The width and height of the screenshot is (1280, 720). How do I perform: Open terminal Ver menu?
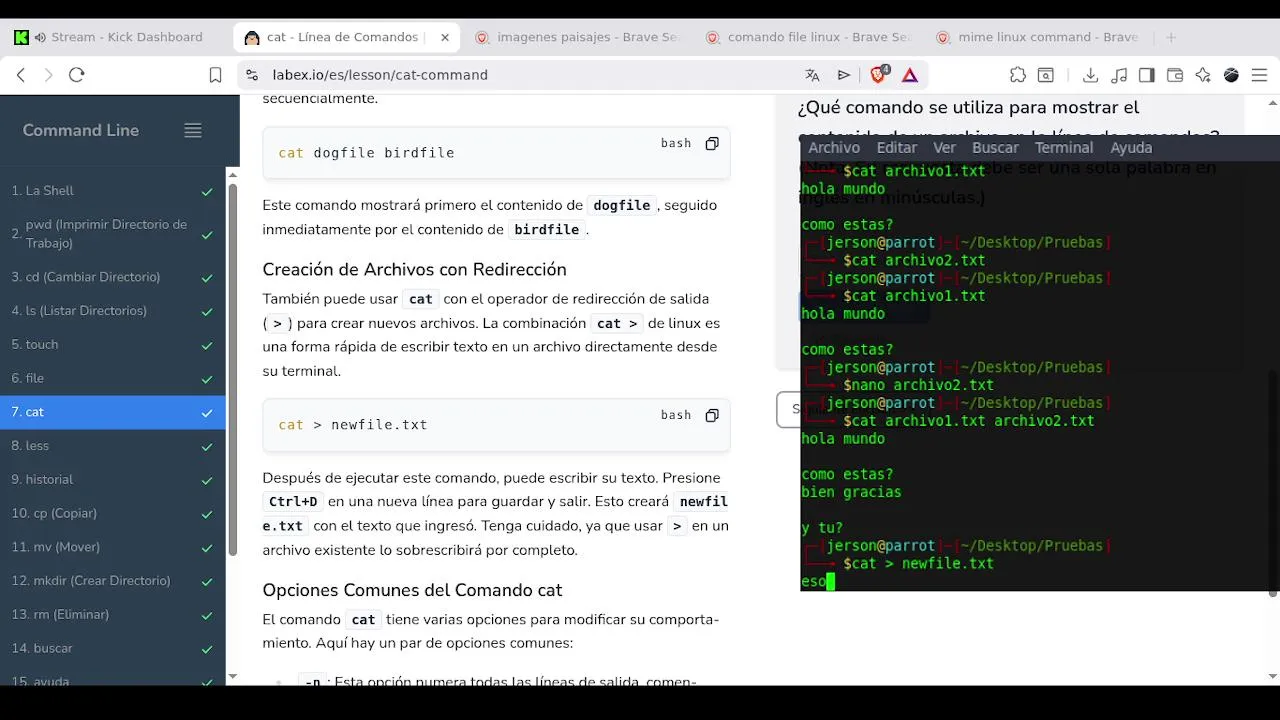(945, 147)
